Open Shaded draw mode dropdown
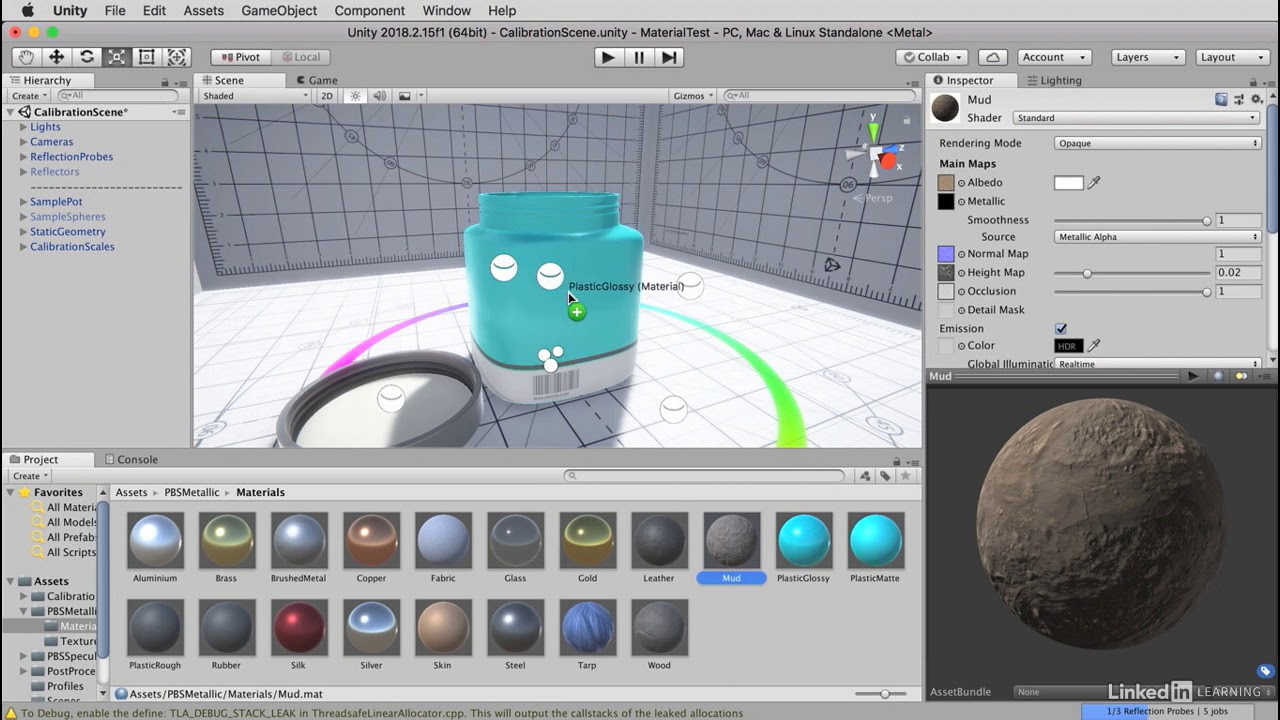The image size is (1280, 720). [x=256, y=96]
